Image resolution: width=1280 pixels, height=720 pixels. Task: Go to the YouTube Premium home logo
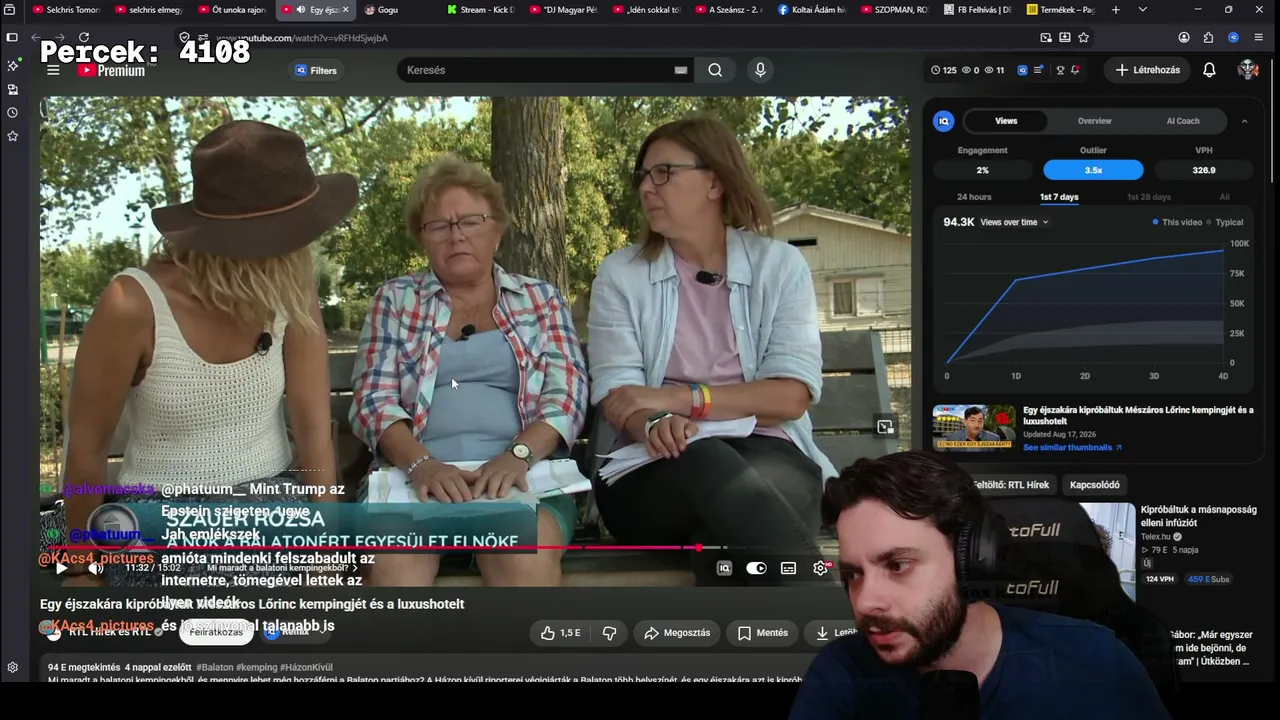[112, 70]
